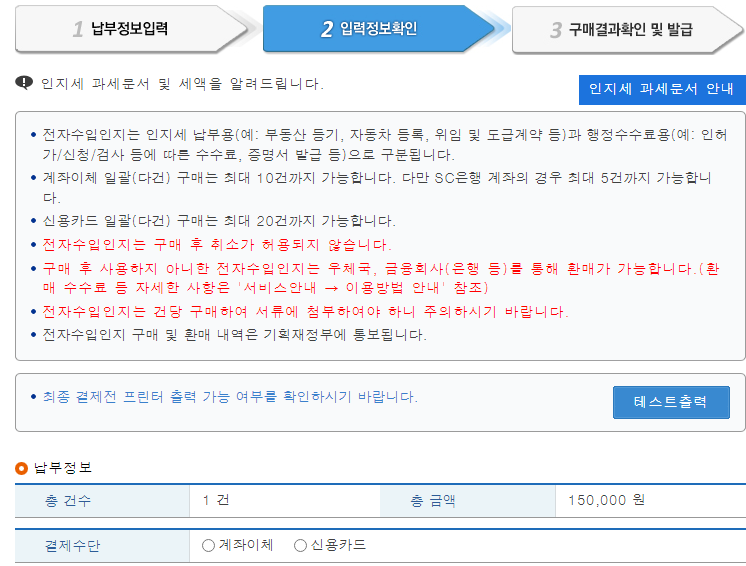Select step 2 입력정보확인 tab

[379, 29]
